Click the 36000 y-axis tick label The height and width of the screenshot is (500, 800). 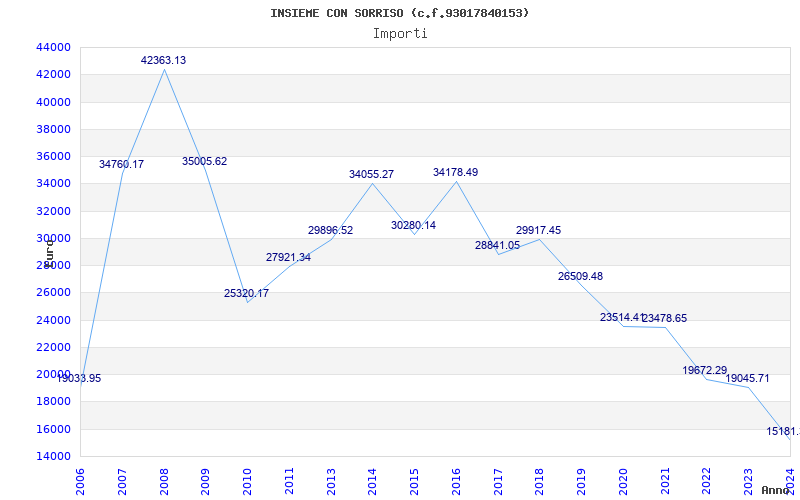pyautogui.click(x=53, y=156)
